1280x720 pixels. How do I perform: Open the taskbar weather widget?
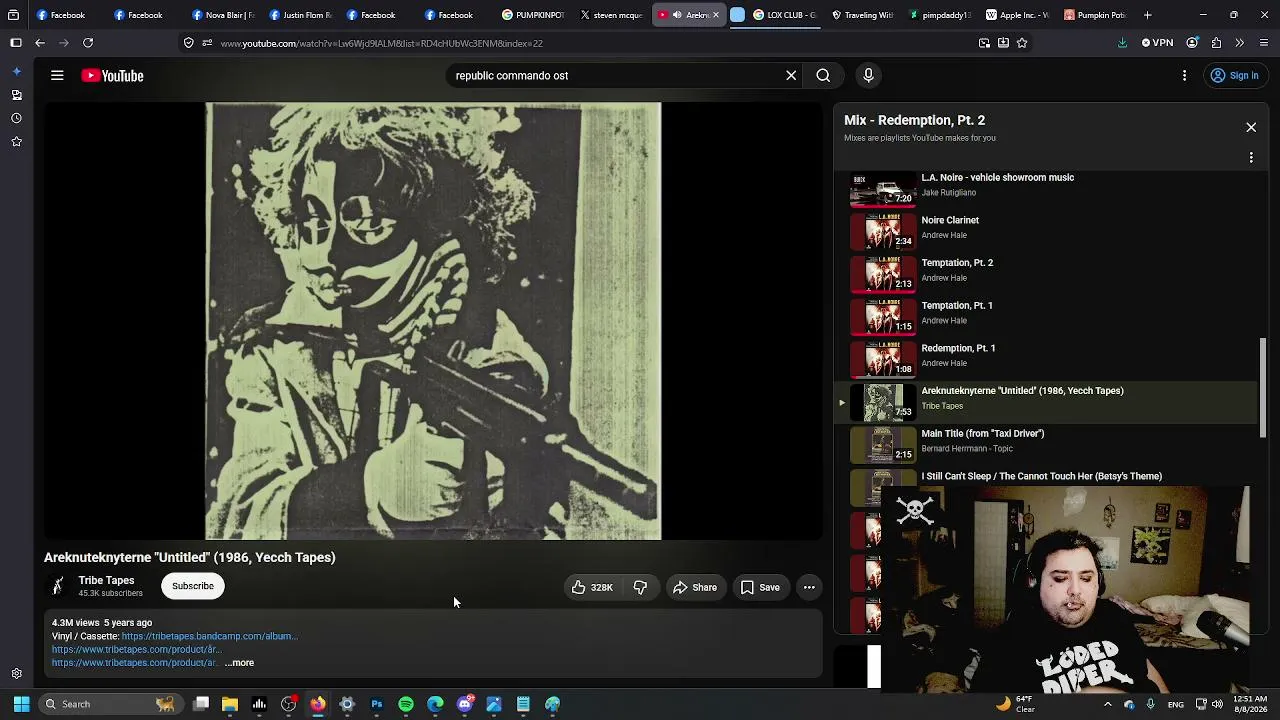coord(1016,704)
